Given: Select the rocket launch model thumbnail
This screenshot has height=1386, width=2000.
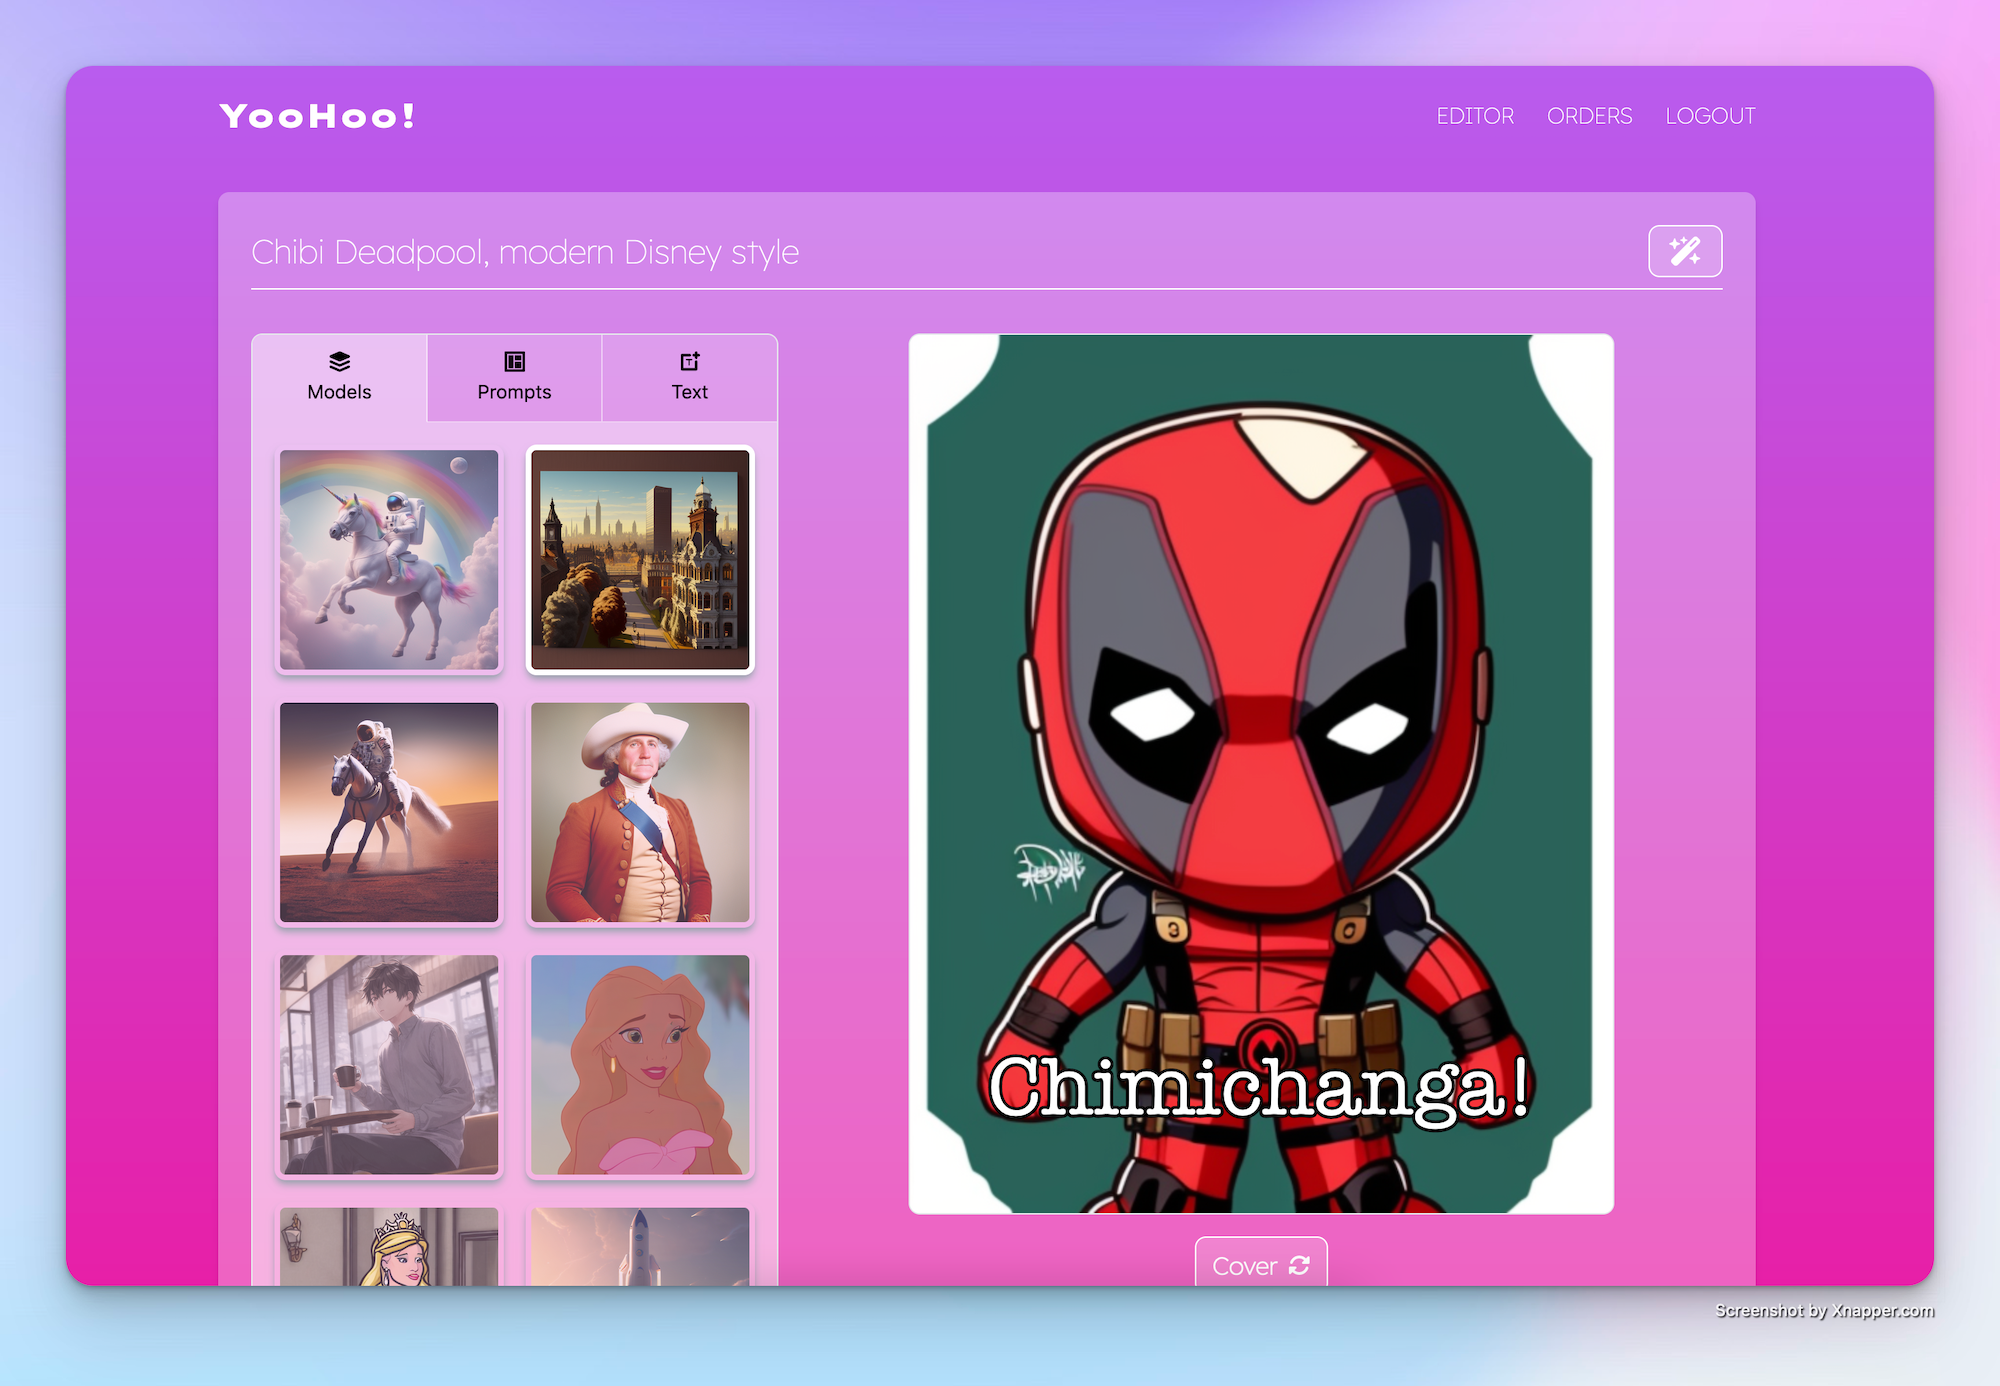Looking at the screenshot, I should coord(640,1246).
